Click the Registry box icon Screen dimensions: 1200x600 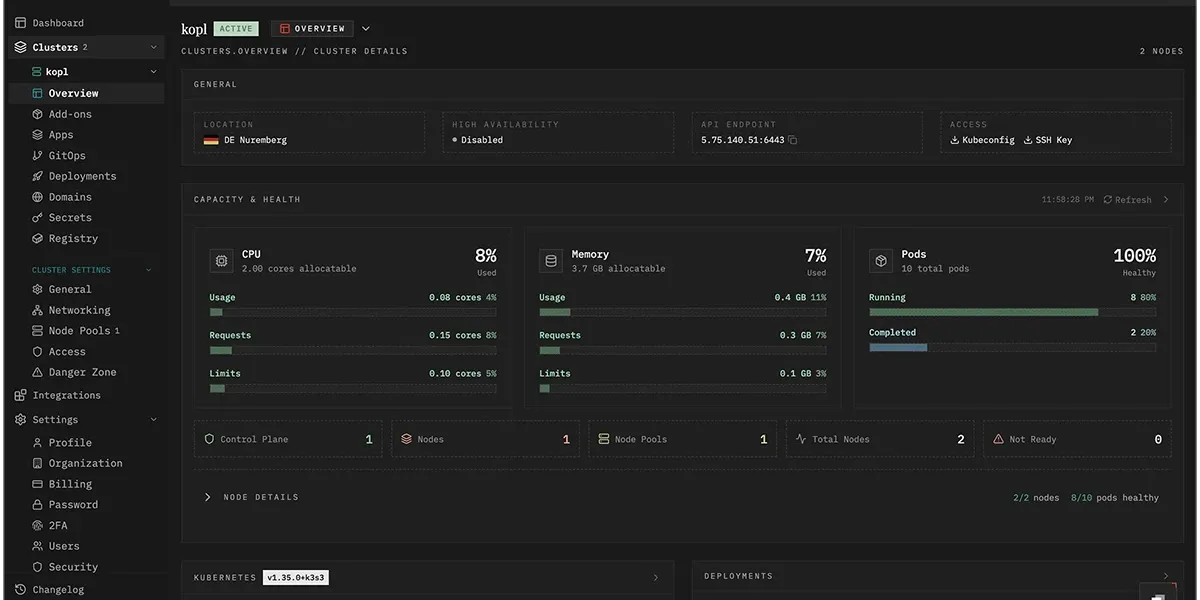pyautogui.click(x=38, y=238)
